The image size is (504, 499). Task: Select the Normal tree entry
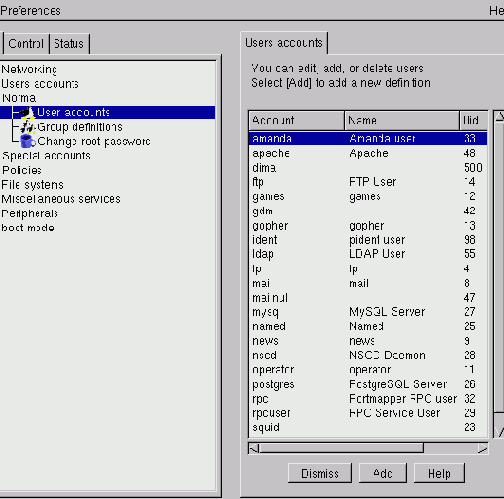tap(19, 98)
